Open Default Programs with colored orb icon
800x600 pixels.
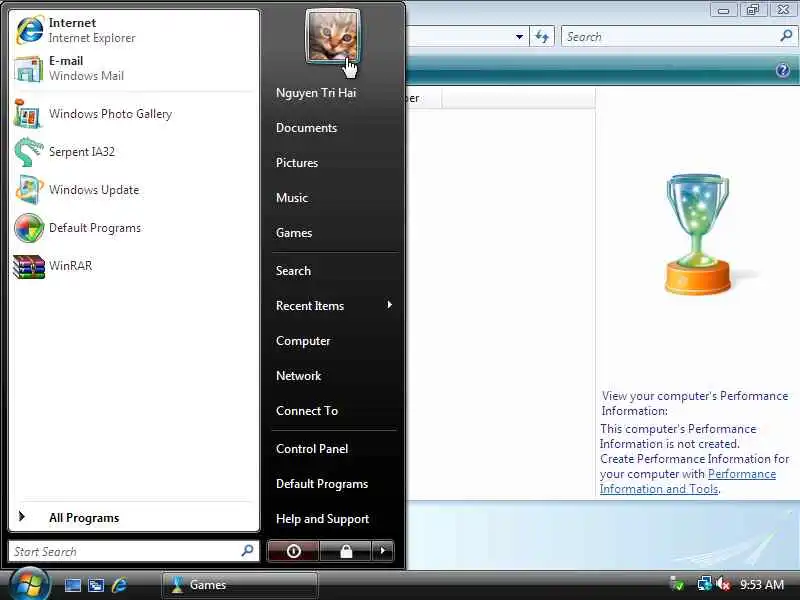[134, 228]
